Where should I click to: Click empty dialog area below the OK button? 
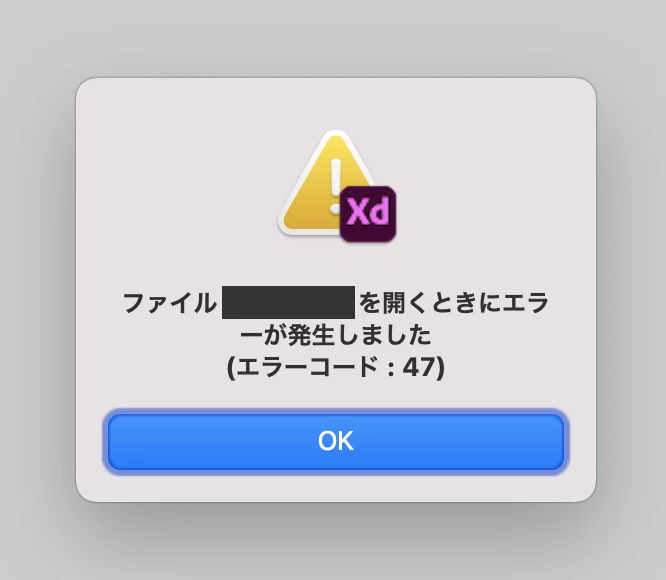point(336,486)
